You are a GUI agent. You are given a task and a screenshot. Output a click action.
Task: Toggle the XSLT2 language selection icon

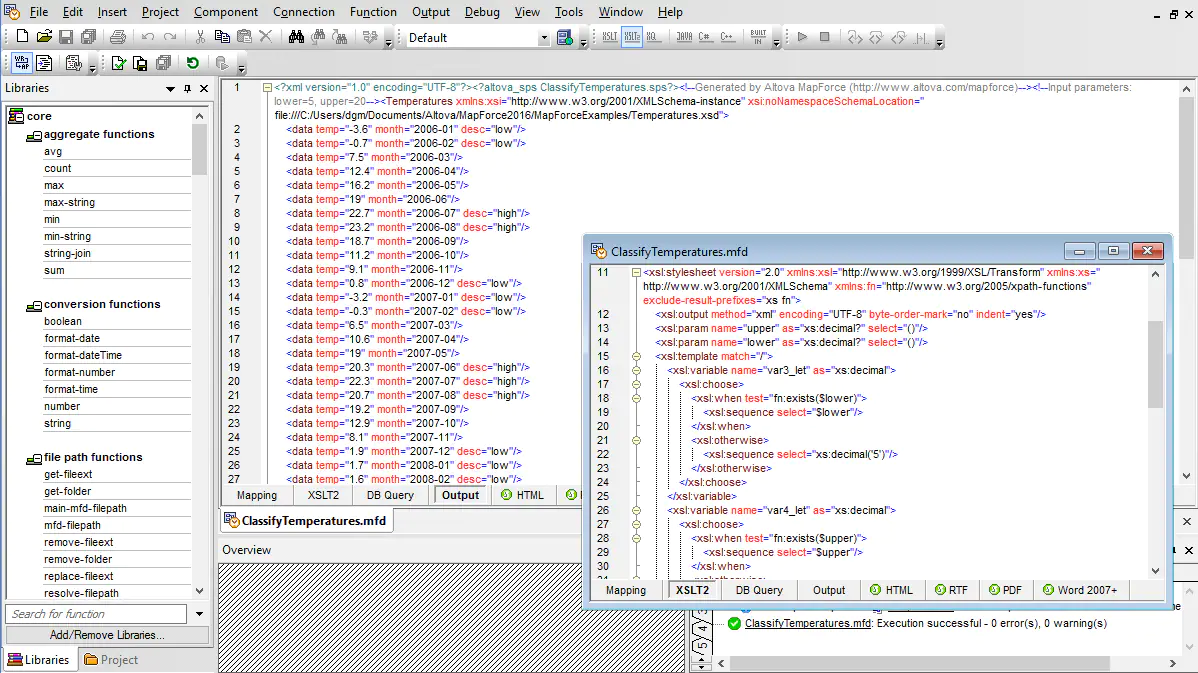tap(632, 37)
